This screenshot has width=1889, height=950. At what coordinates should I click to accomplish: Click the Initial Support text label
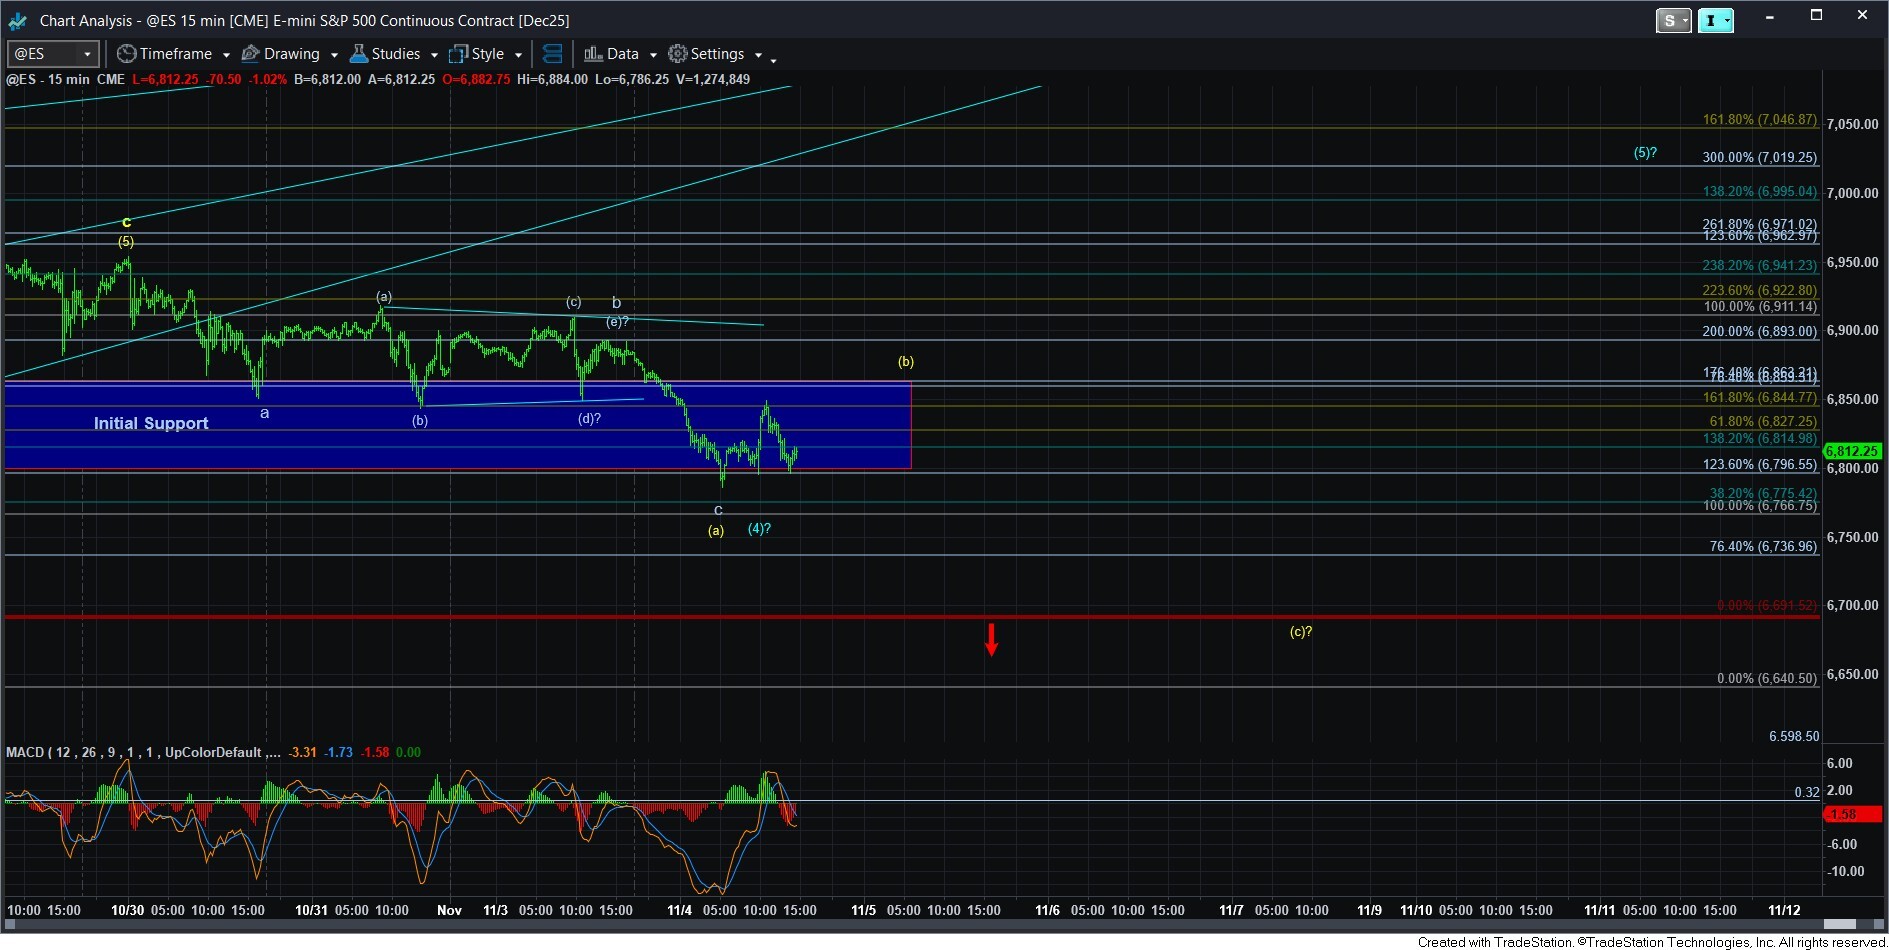pos(151,423)
